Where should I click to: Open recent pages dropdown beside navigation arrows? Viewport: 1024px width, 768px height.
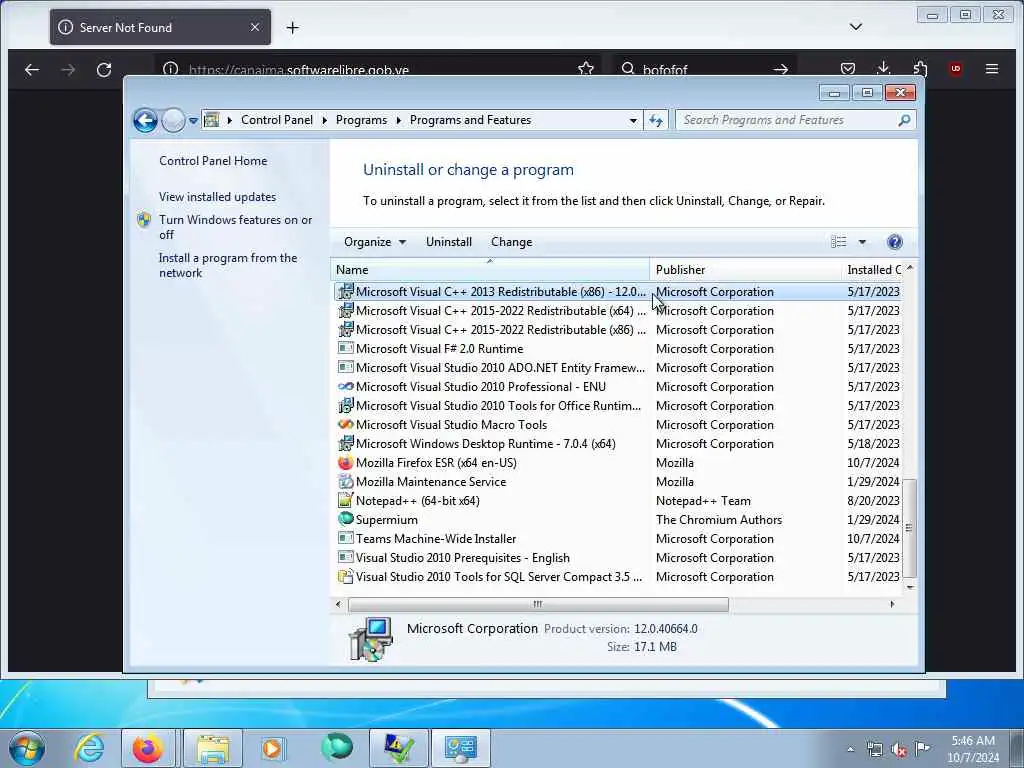[193, 121]
